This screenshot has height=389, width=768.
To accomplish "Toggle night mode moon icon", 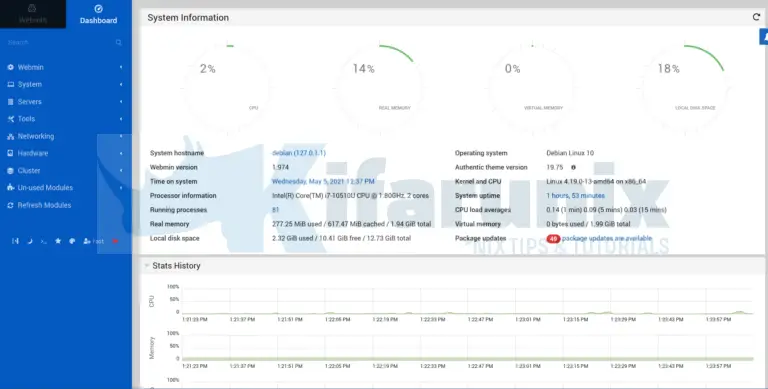I will tap(29, 241).
